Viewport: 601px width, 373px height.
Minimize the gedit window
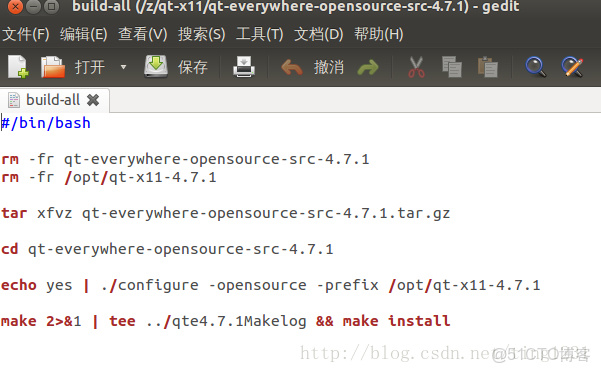click(x=33, y=6)
